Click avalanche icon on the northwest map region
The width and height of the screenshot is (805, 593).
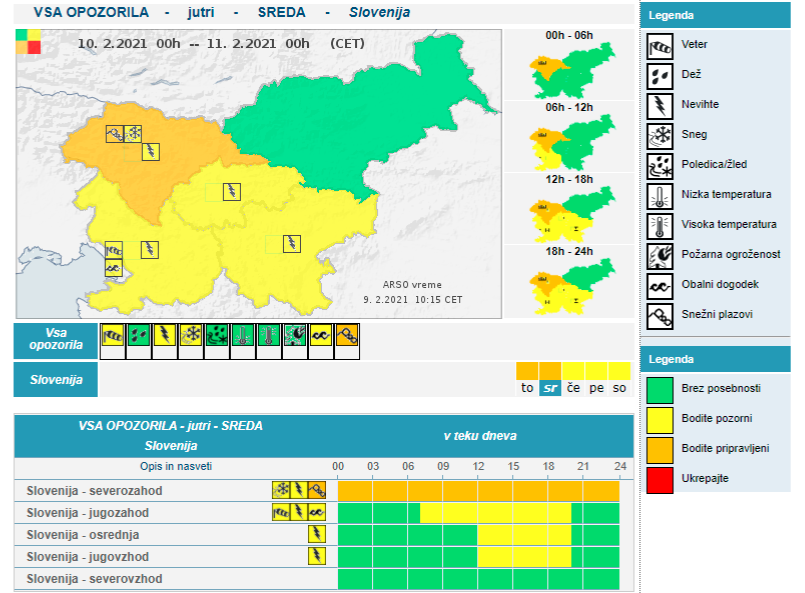(x=115, y=133)
